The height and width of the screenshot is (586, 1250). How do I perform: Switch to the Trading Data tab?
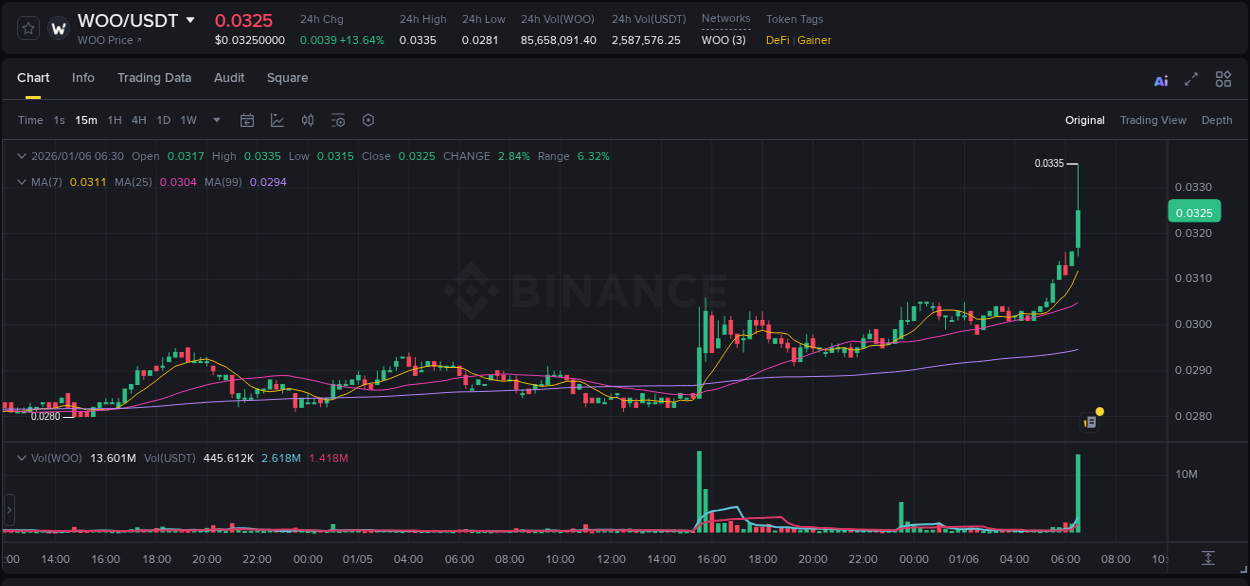pyautogui.click(x=154, y=78)
